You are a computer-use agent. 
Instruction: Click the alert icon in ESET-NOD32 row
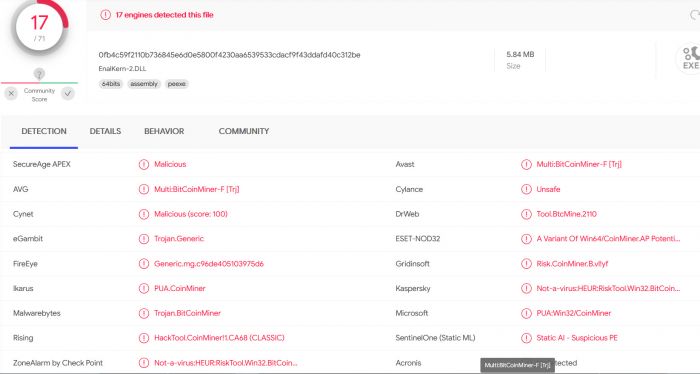[526, 239]
